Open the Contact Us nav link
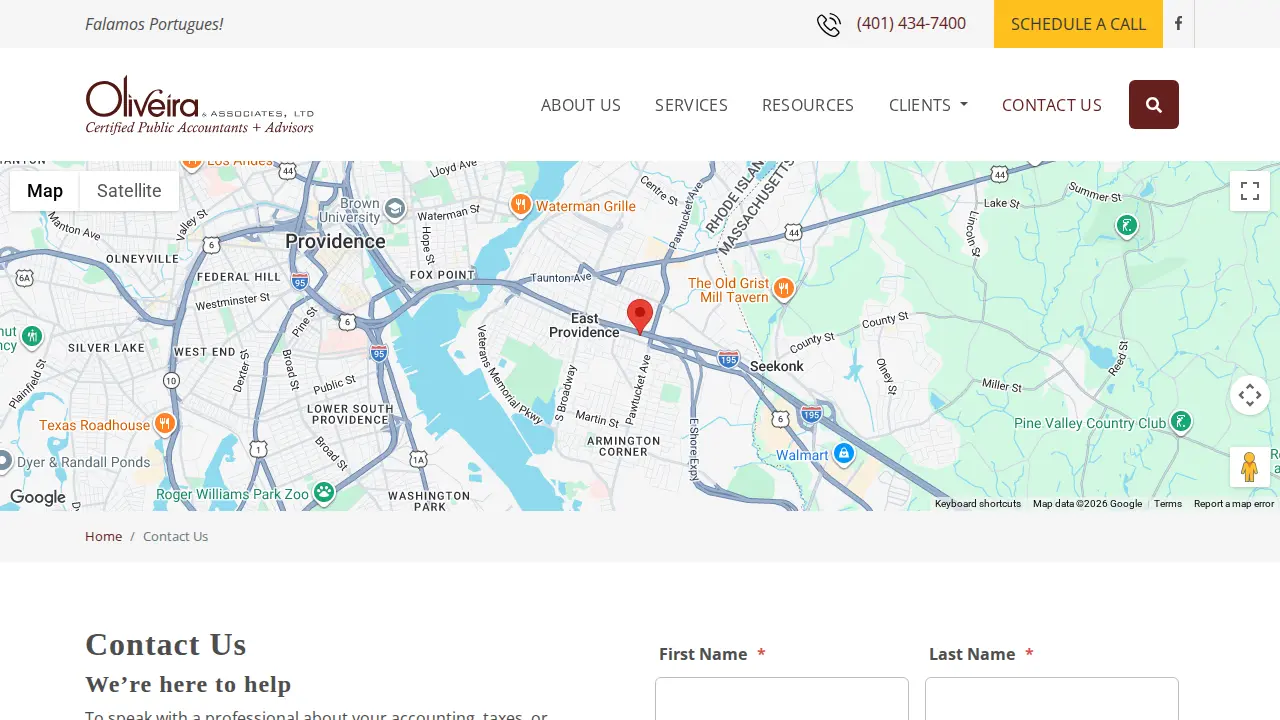The height and width of the screenshot is (720, 1280). pyautogui.click(x=1052, y=105)
